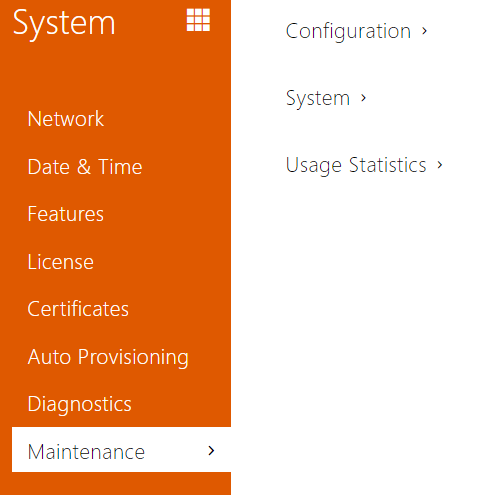Image resolution: width=498 pixels, height=495 pixels.
Task: Click the chevron next to Configuration
Action: 424,31
